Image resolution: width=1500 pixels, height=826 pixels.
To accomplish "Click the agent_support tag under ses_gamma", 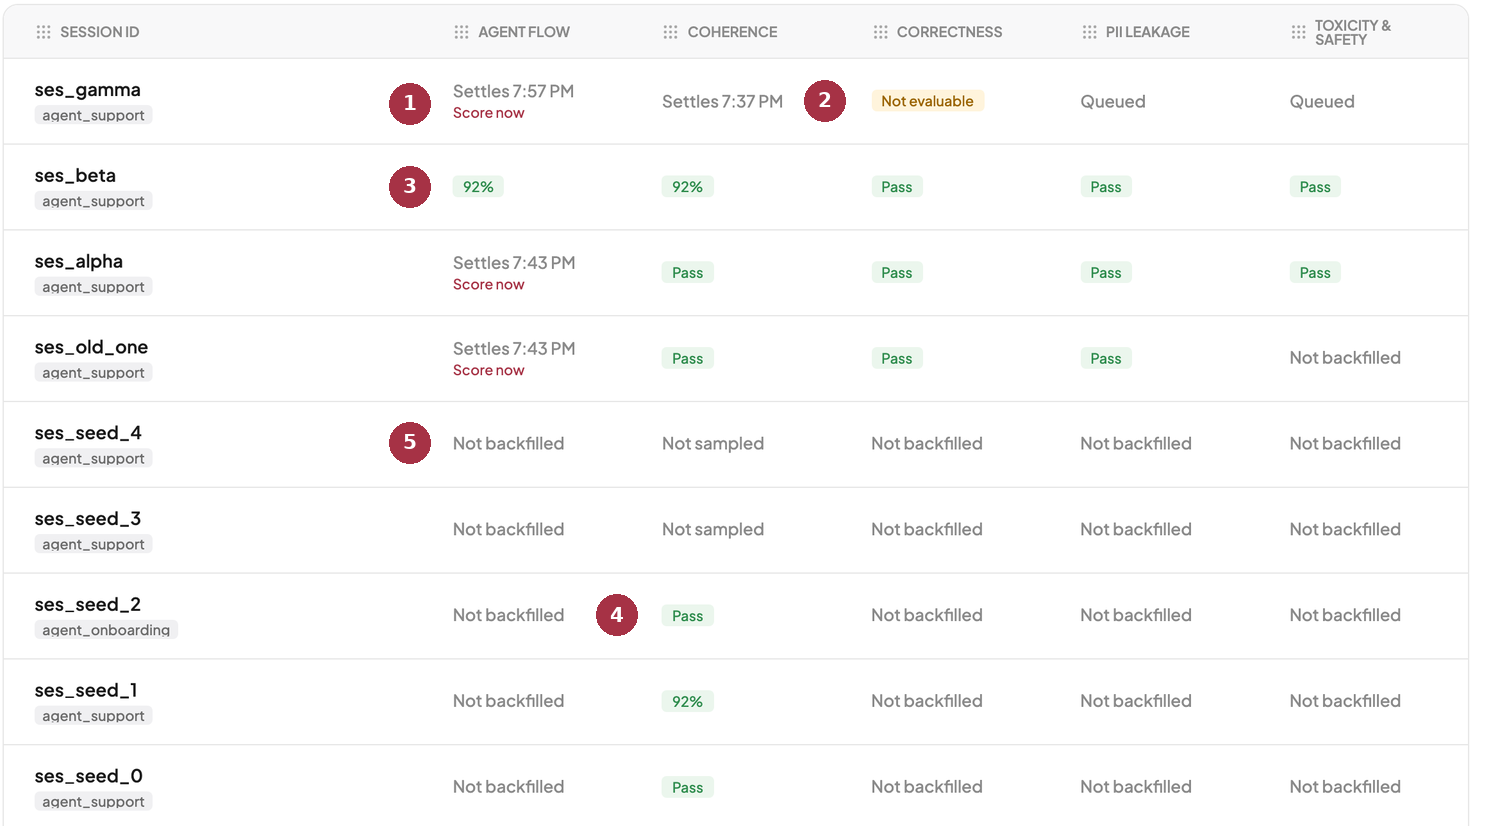I will [93, 115].
